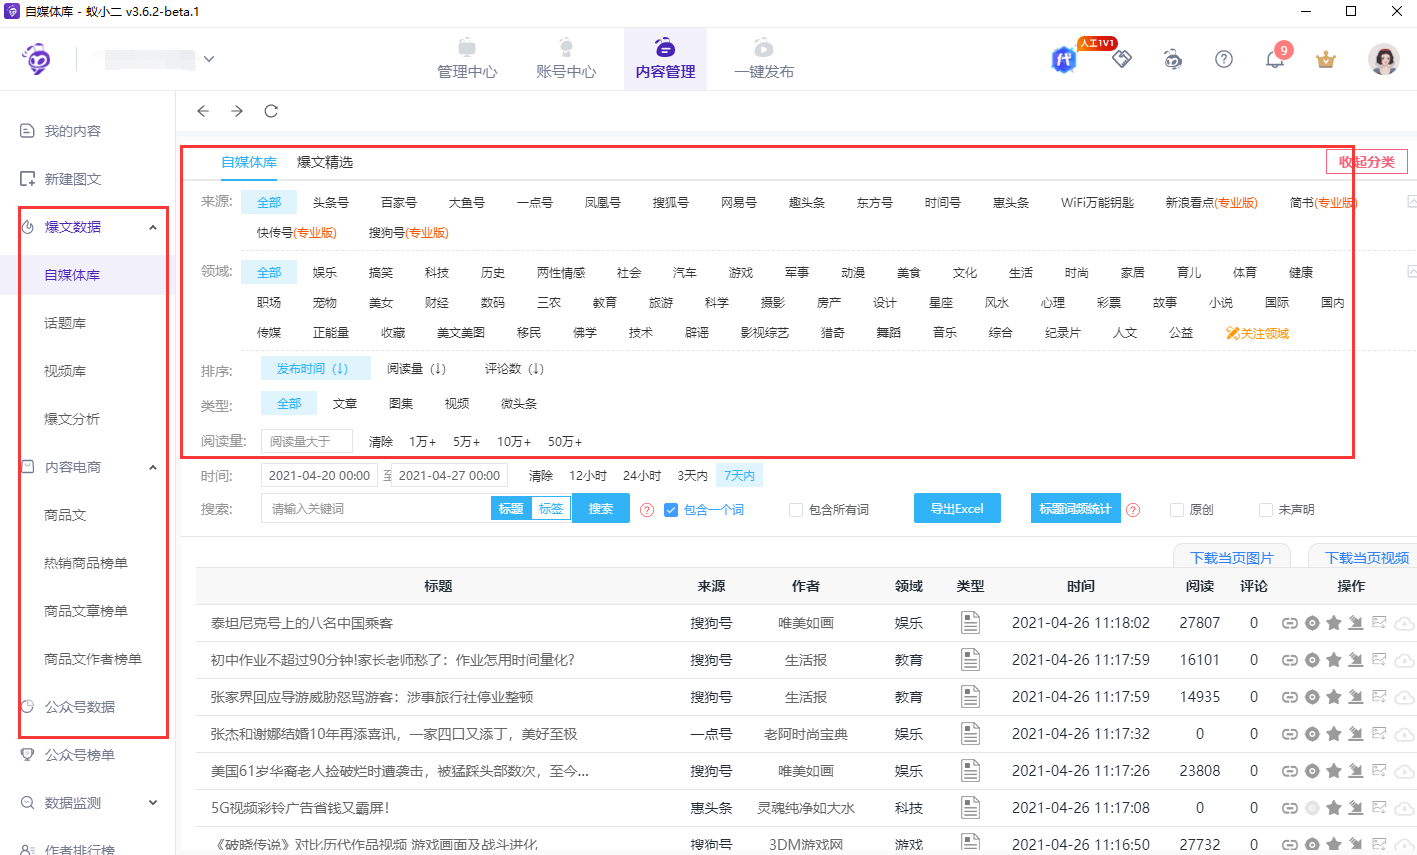This screenshot has width=1417, height=855.
Task: Favorite the 泰坦尼克号 article with the star icon
Action: point(1334,622)
